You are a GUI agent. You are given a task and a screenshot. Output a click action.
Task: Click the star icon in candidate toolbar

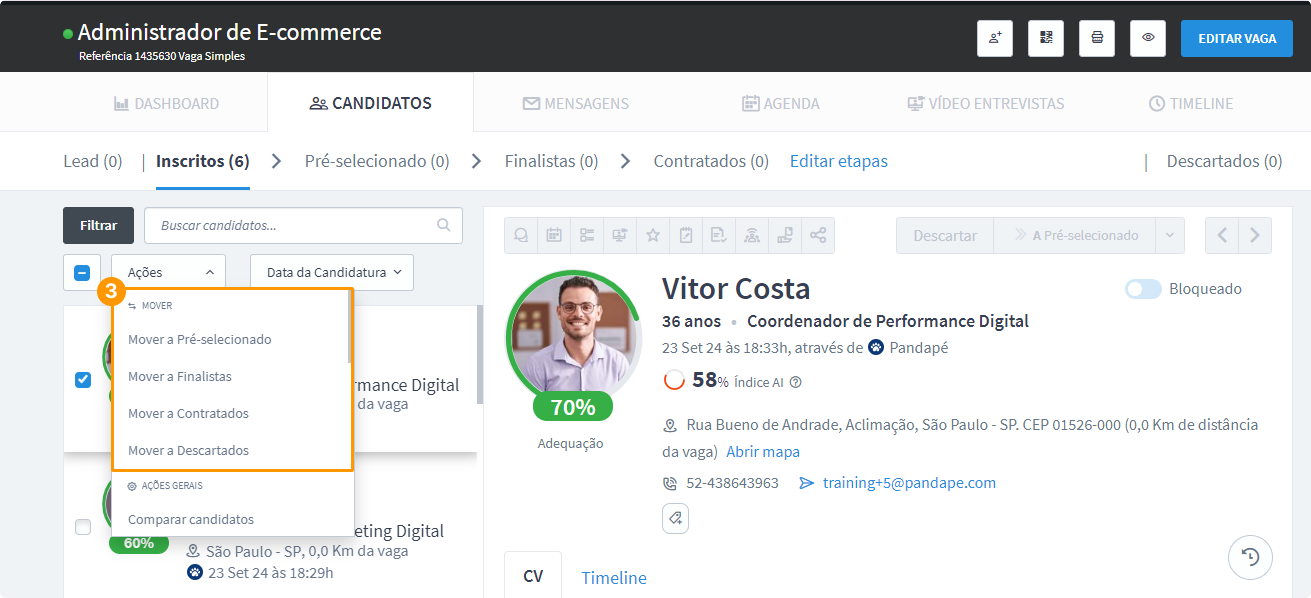pos(653,236)
